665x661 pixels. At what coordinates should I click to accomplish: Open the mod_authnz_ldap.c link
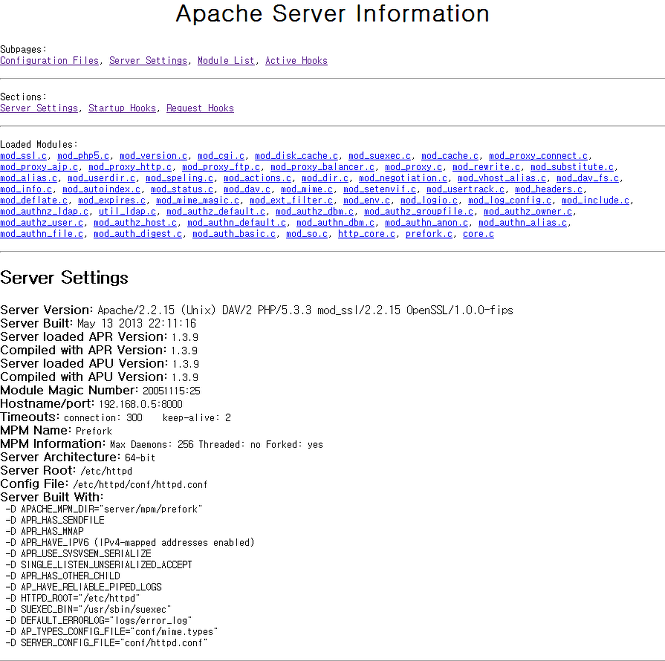[x=44, y=211]
